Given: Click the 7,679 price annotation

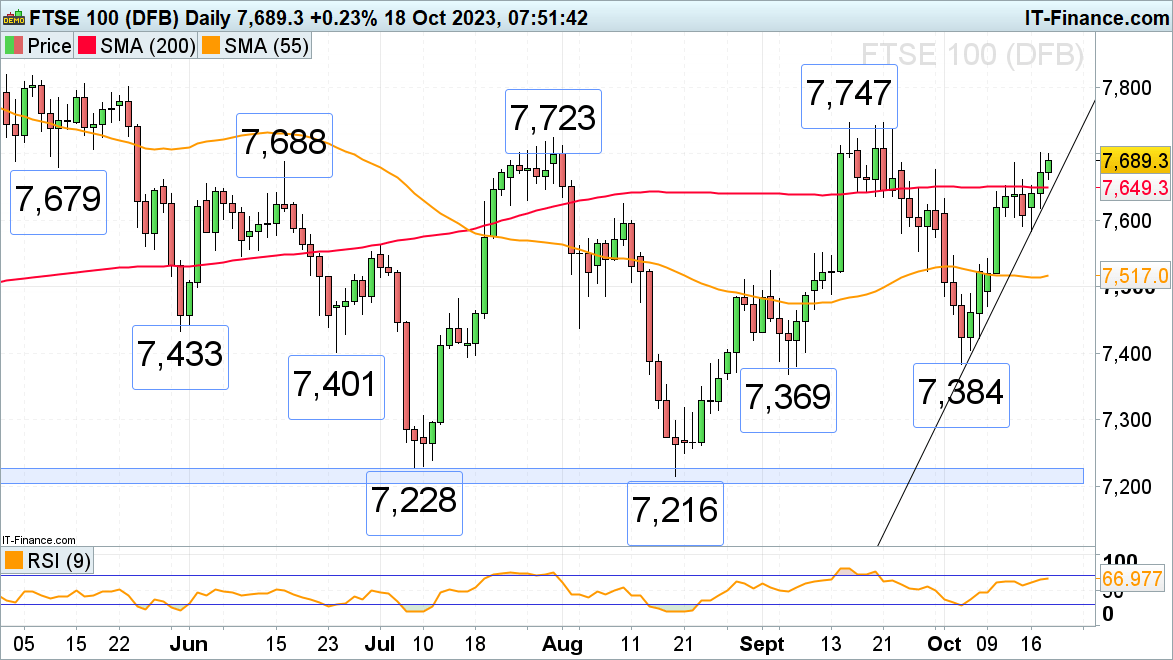Looking at the screenshot, I should coord(58,201).
